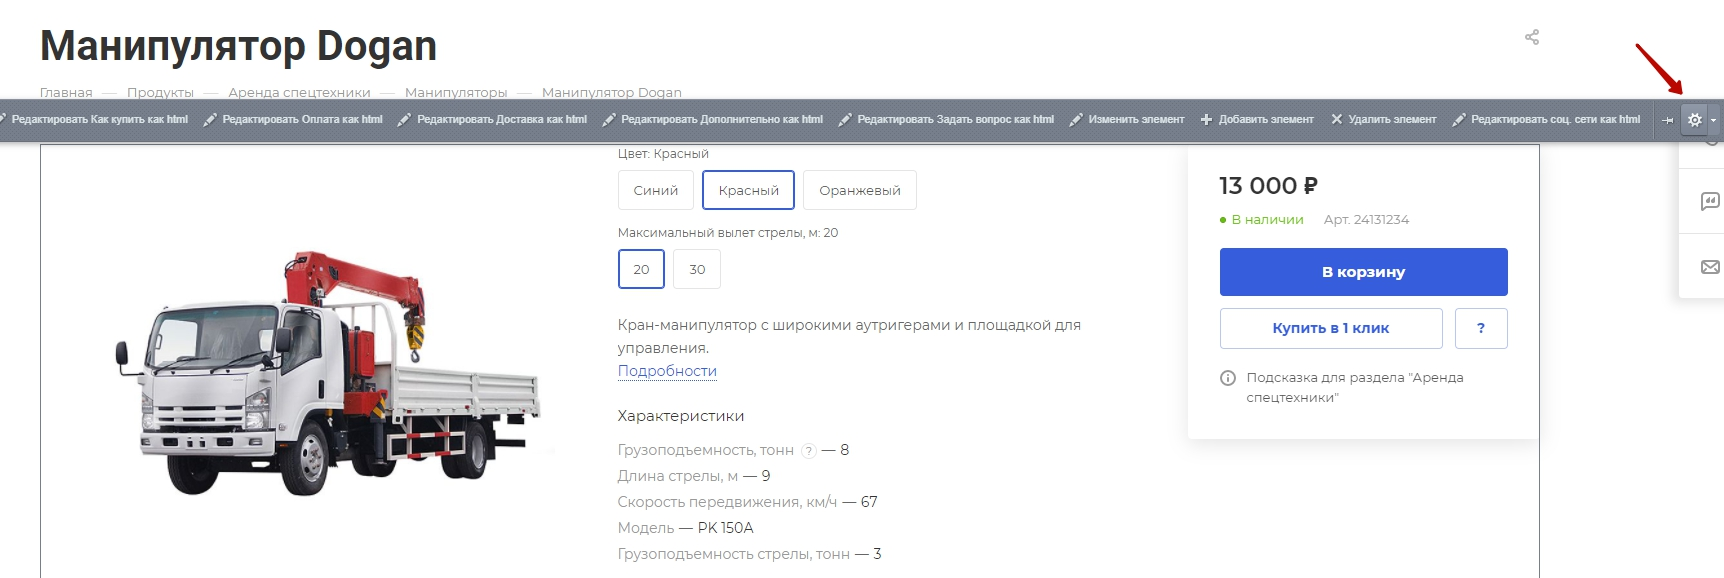Image resolution: width=1724 pixels, height=578 pixels.
Task: Click the question mark button
Action: pos(1481,328)
